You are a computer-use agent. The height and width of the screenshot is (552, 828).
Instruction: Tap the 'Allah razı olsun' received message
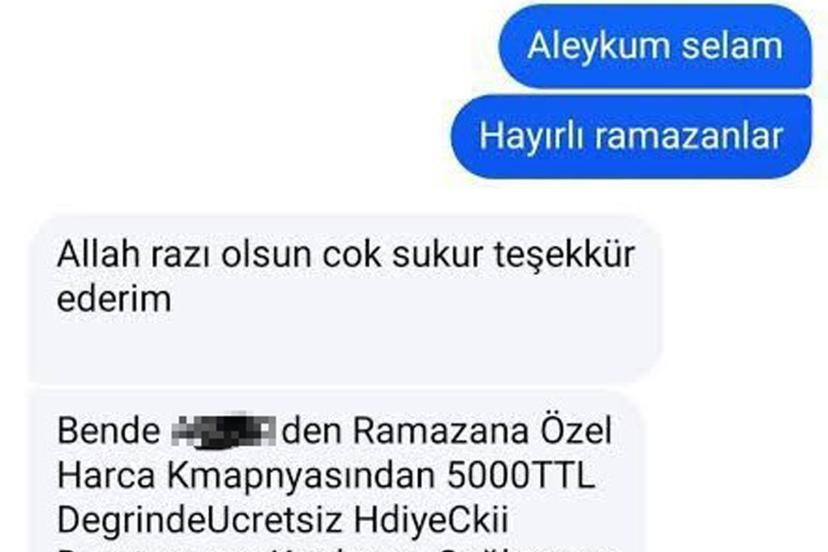pos(346,299)
